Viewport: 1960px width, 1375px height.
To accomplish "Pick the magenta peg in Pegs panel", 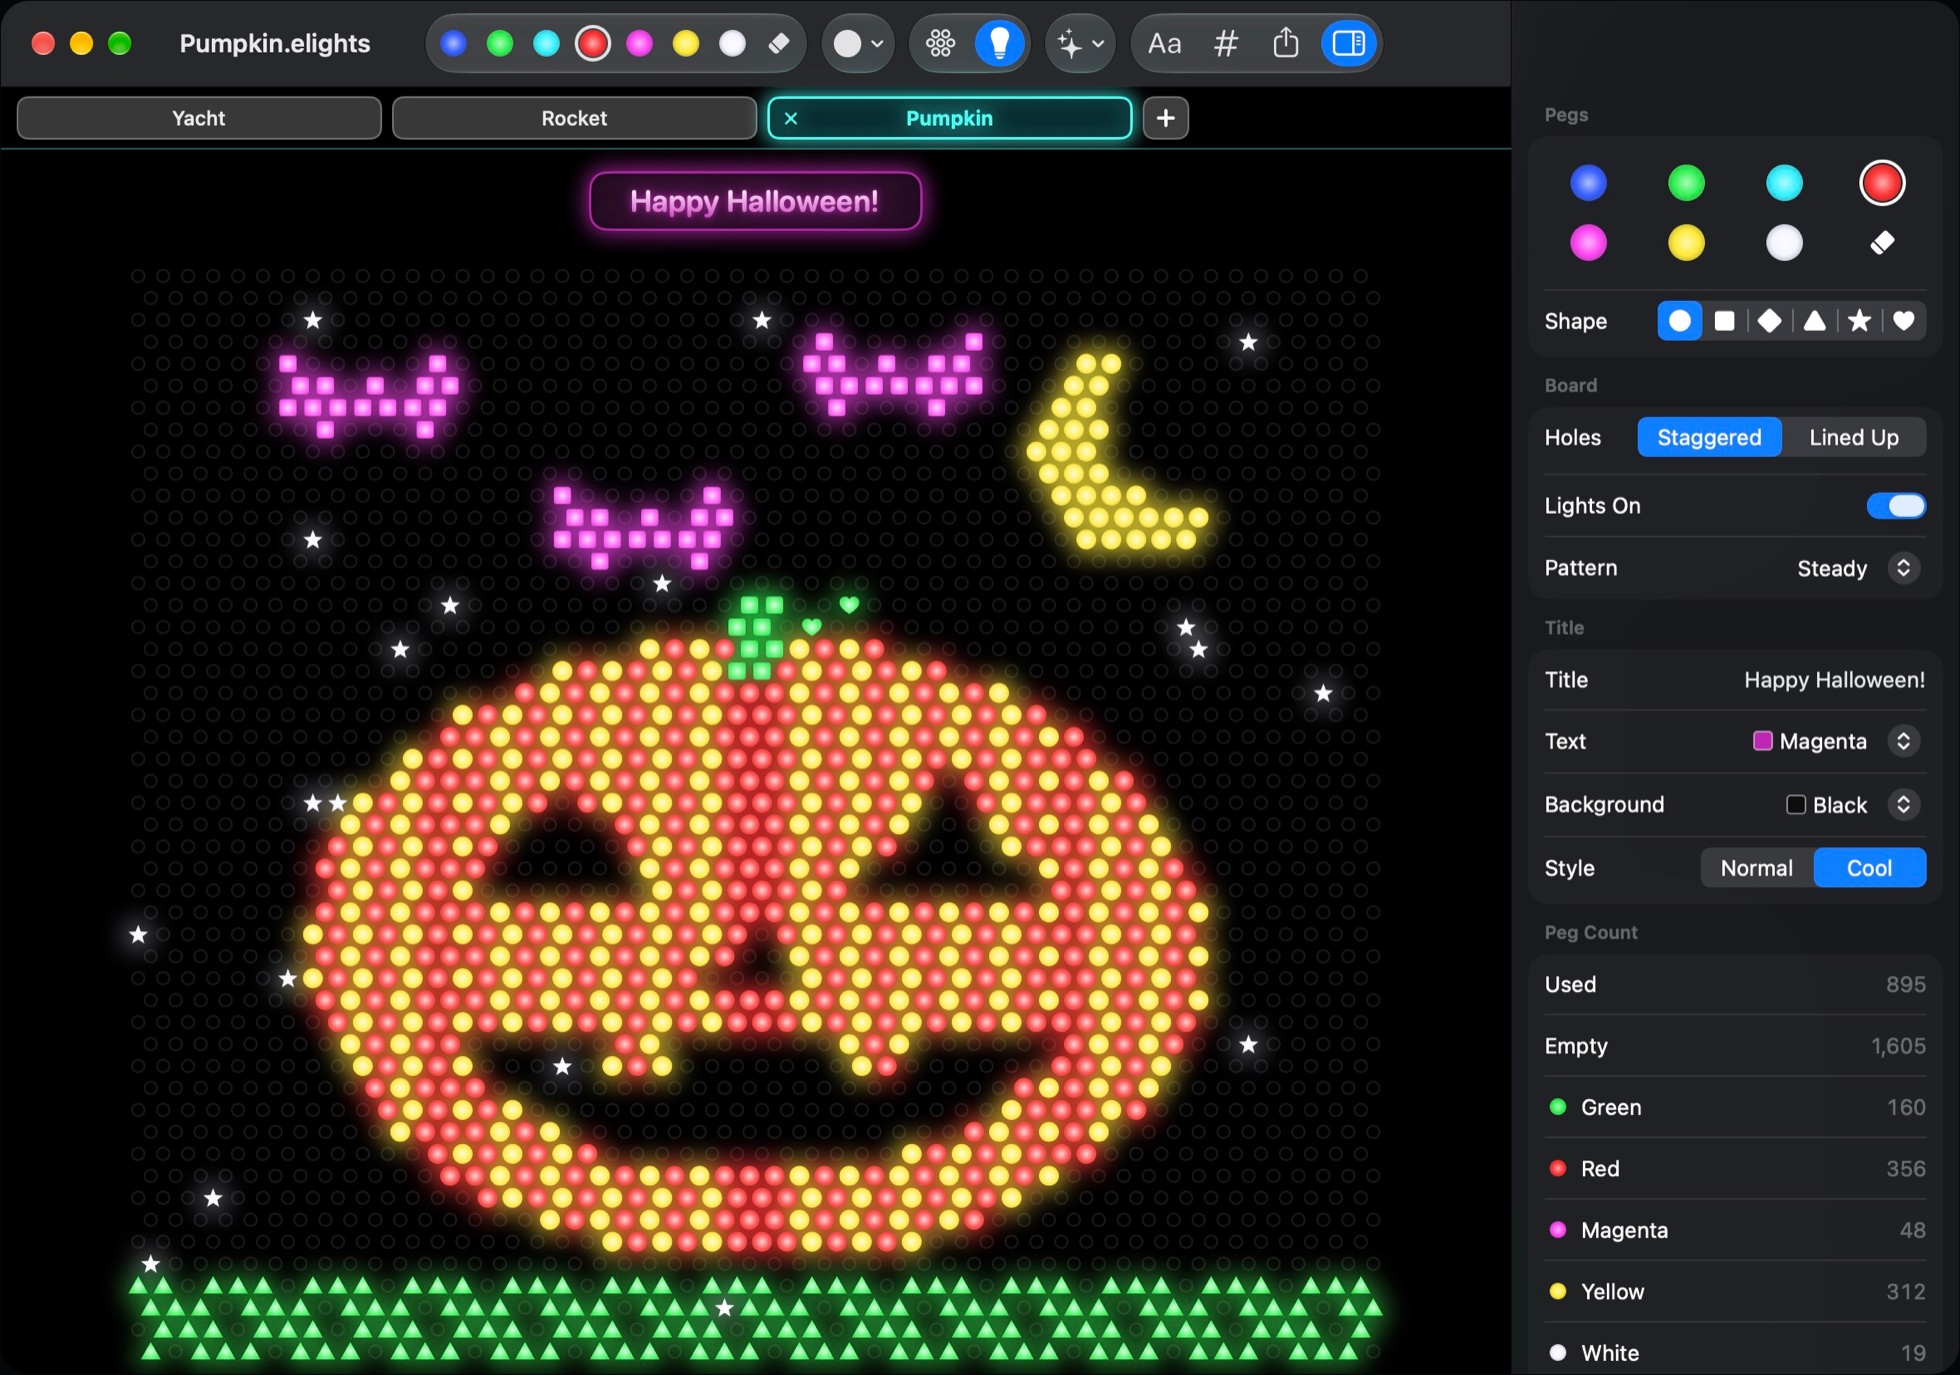I will pyautogui.click(x=1588, y=243).
